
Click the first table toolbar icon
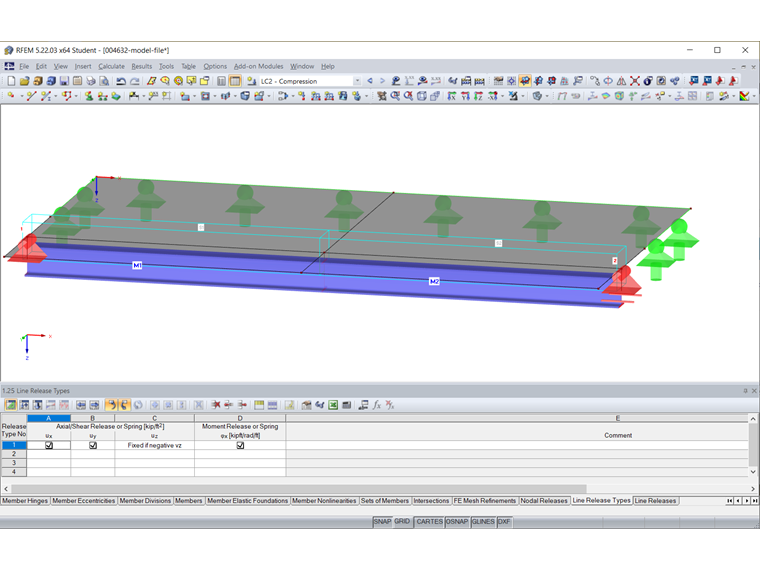(x=11, y=405)
